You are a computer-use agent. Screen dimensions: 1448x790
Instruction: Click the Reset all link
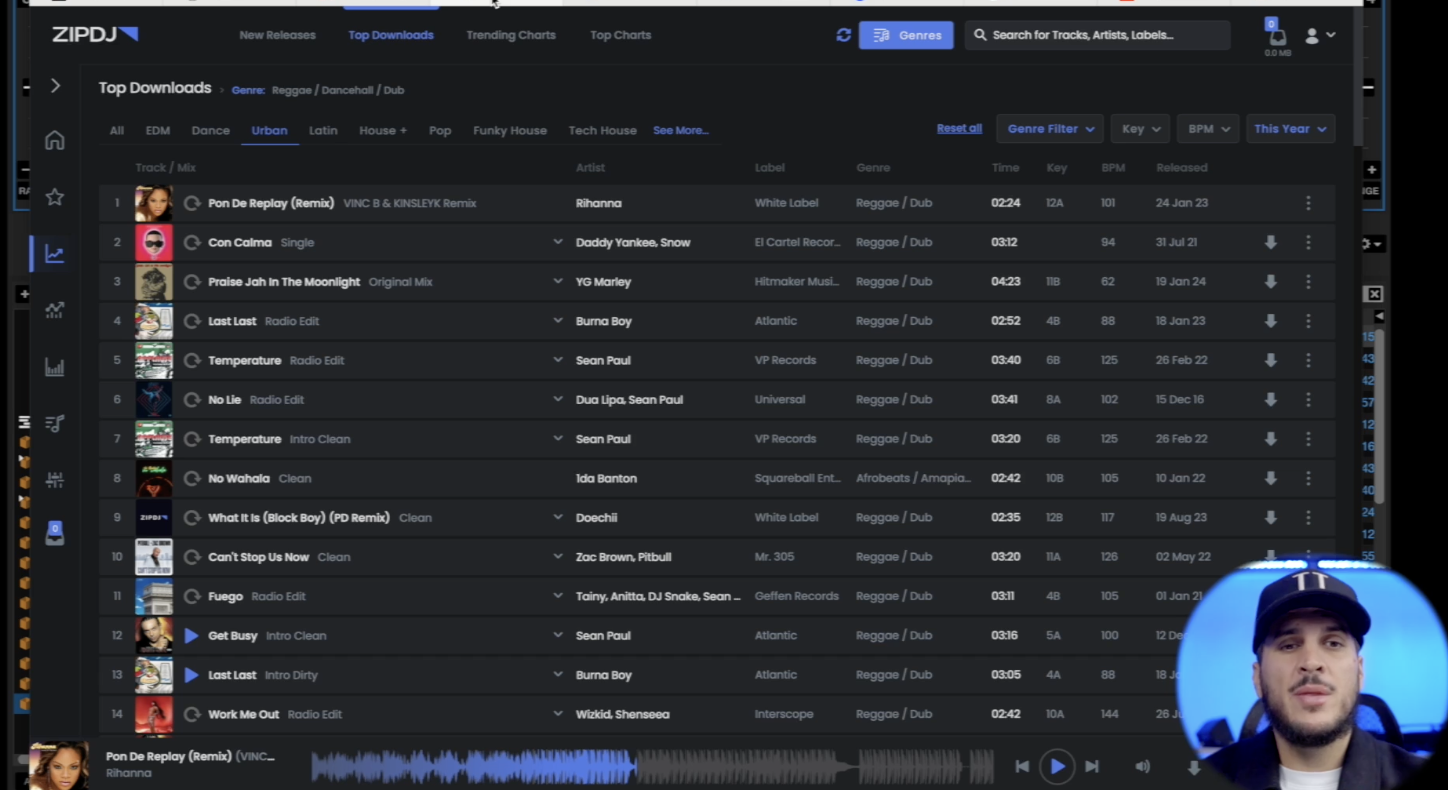click(x=958, y=129)
